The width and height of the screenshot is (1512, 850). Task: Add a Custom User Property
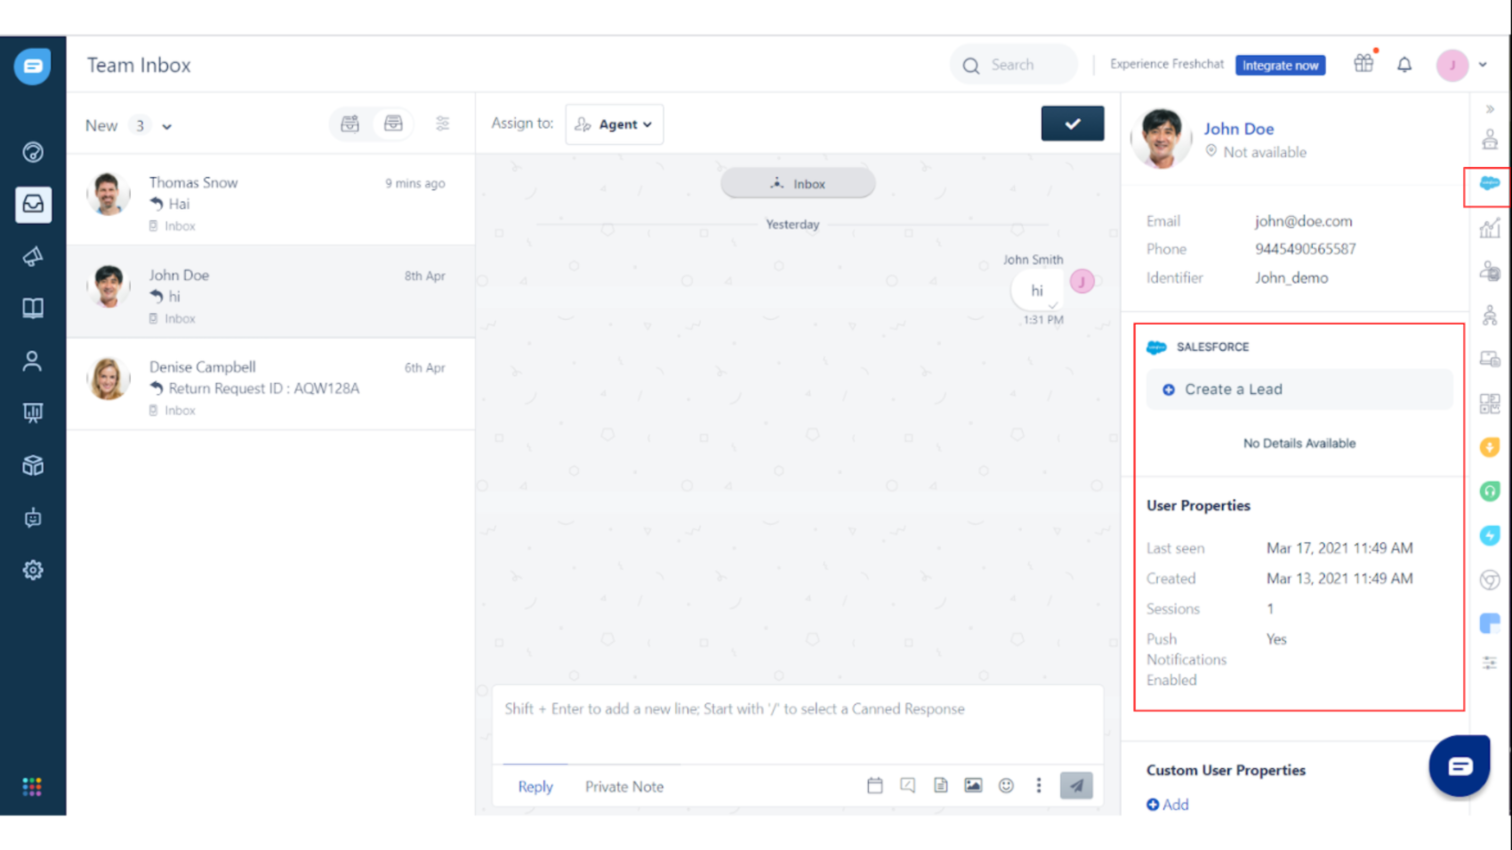(1166, 804)
